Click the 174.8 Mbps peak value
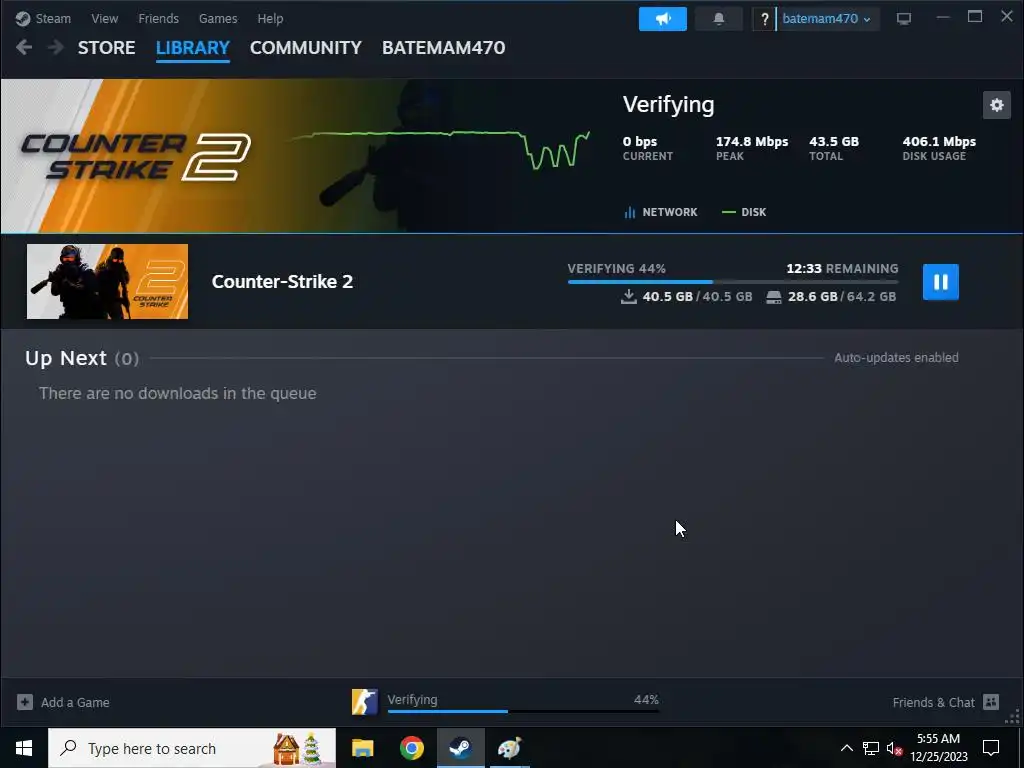Screen dimensions: 1024x768 point(752,142)
